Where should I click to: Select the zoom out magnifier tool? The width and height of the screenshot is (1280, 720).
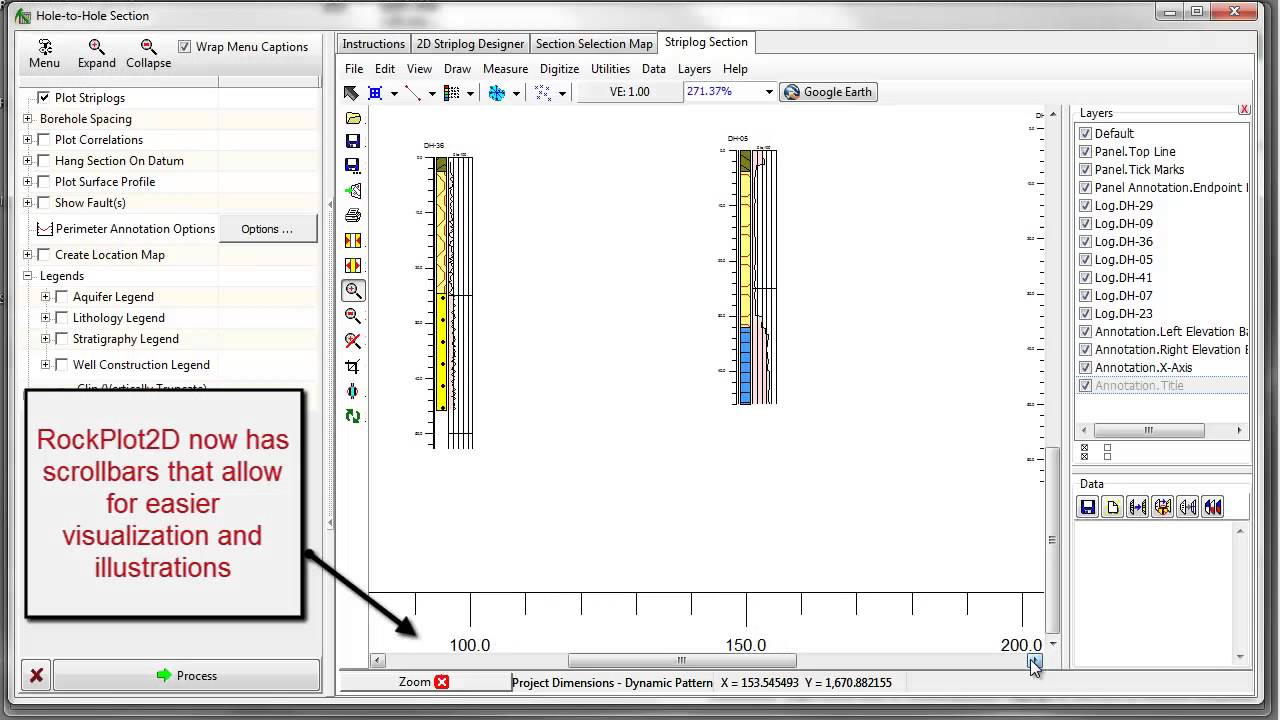(x=353, y=316)
